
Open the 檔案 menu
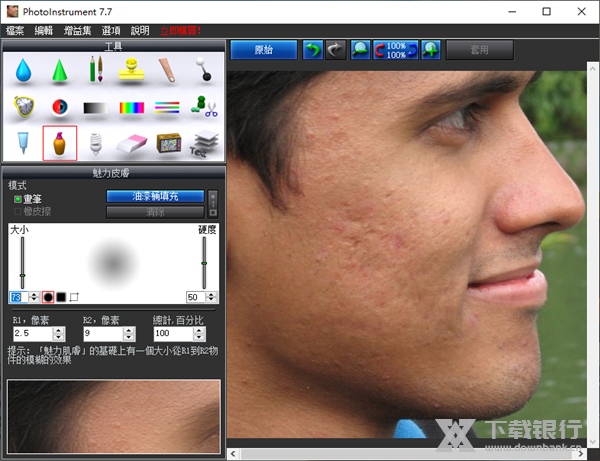17,31
